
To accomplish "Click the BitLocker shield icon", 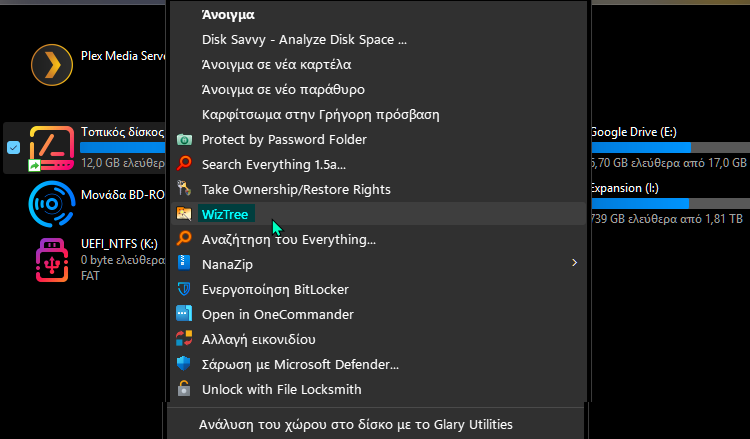I will coord(183,289).
